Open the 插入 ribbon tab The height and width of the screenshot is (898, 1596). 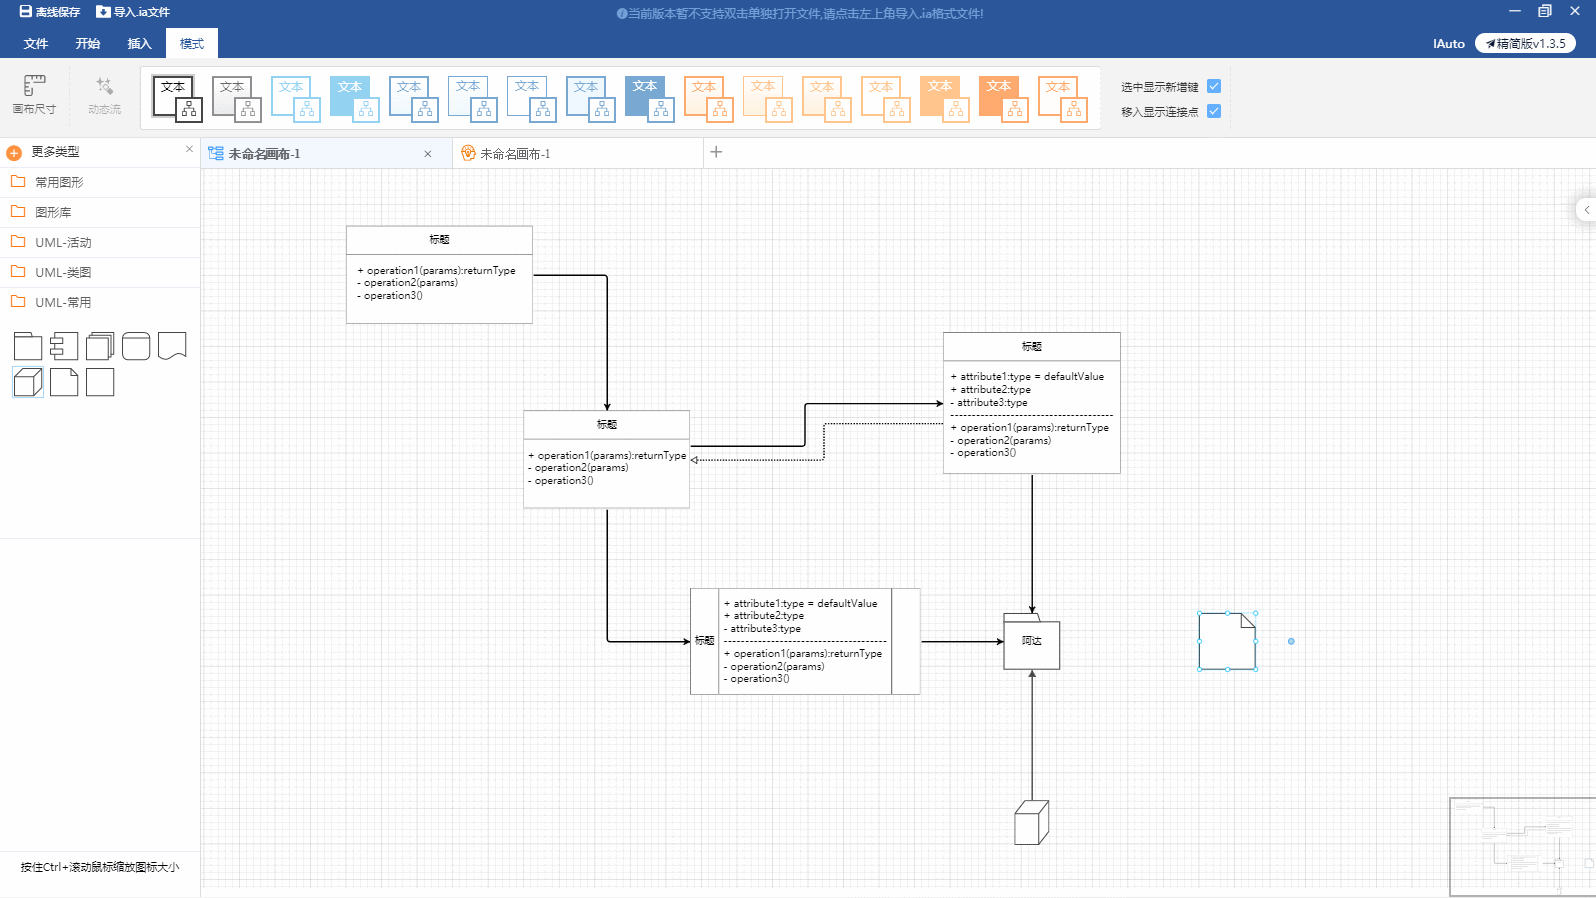139,44
